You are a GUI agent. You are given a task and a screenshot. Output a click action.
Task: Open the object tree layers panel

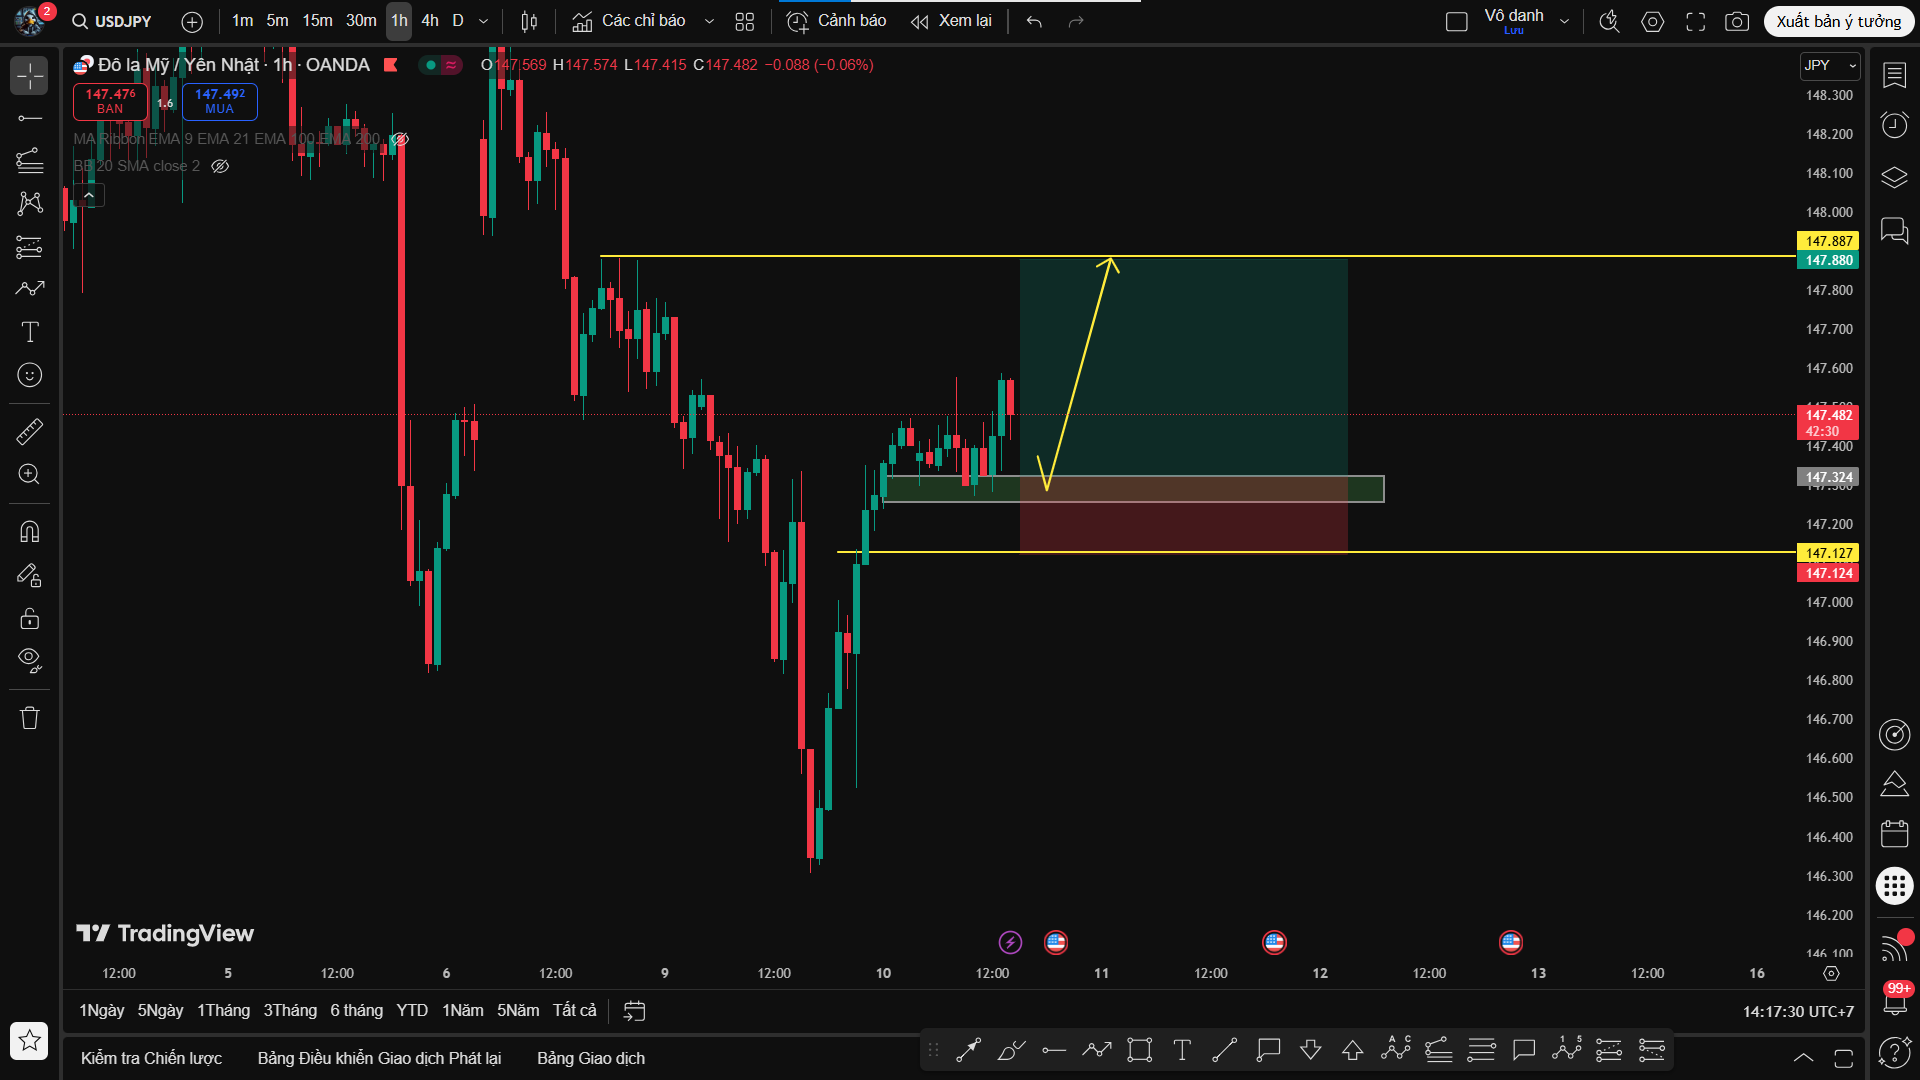click(1894, 178)
